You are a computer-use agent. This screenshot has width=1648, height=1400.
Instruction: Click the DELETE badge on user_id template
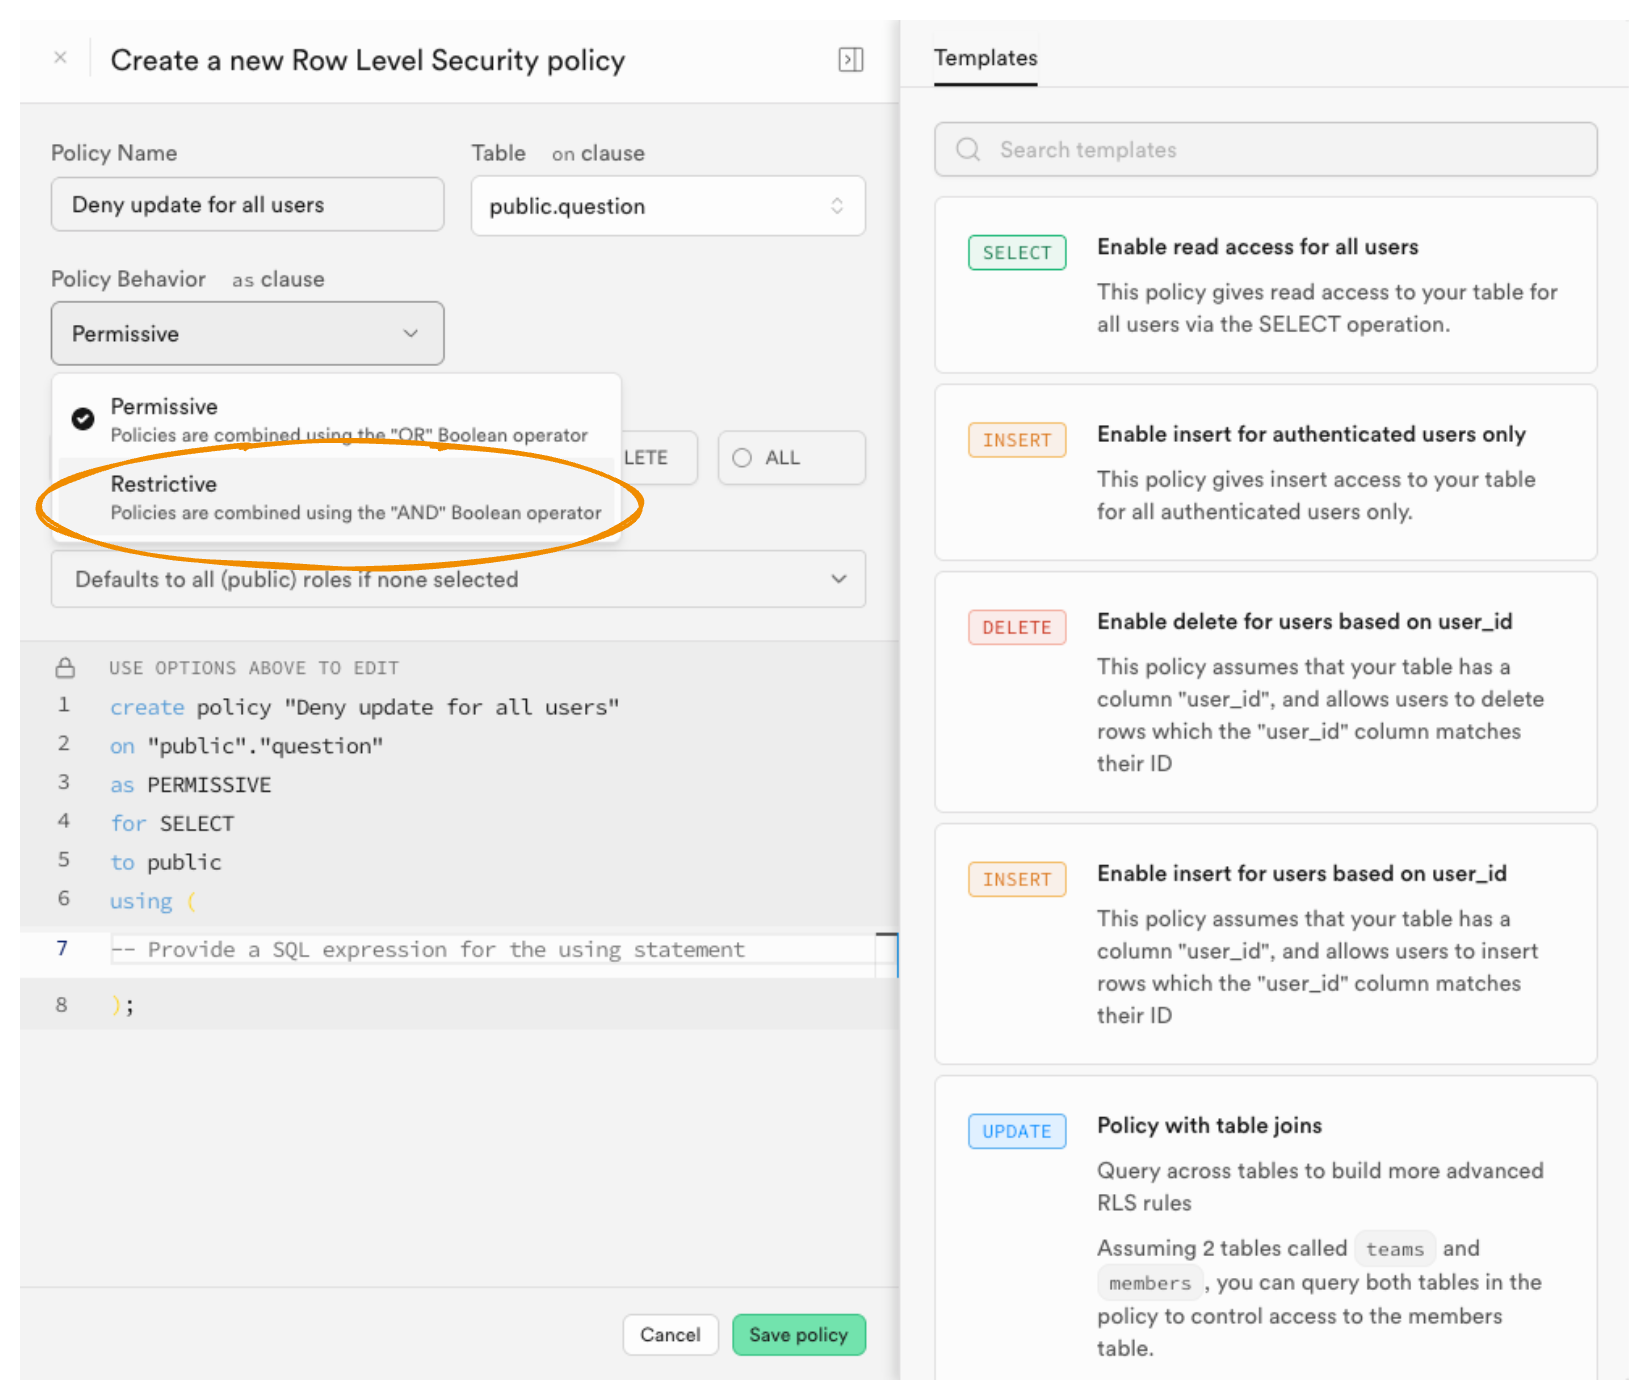tap(1016, 628)
